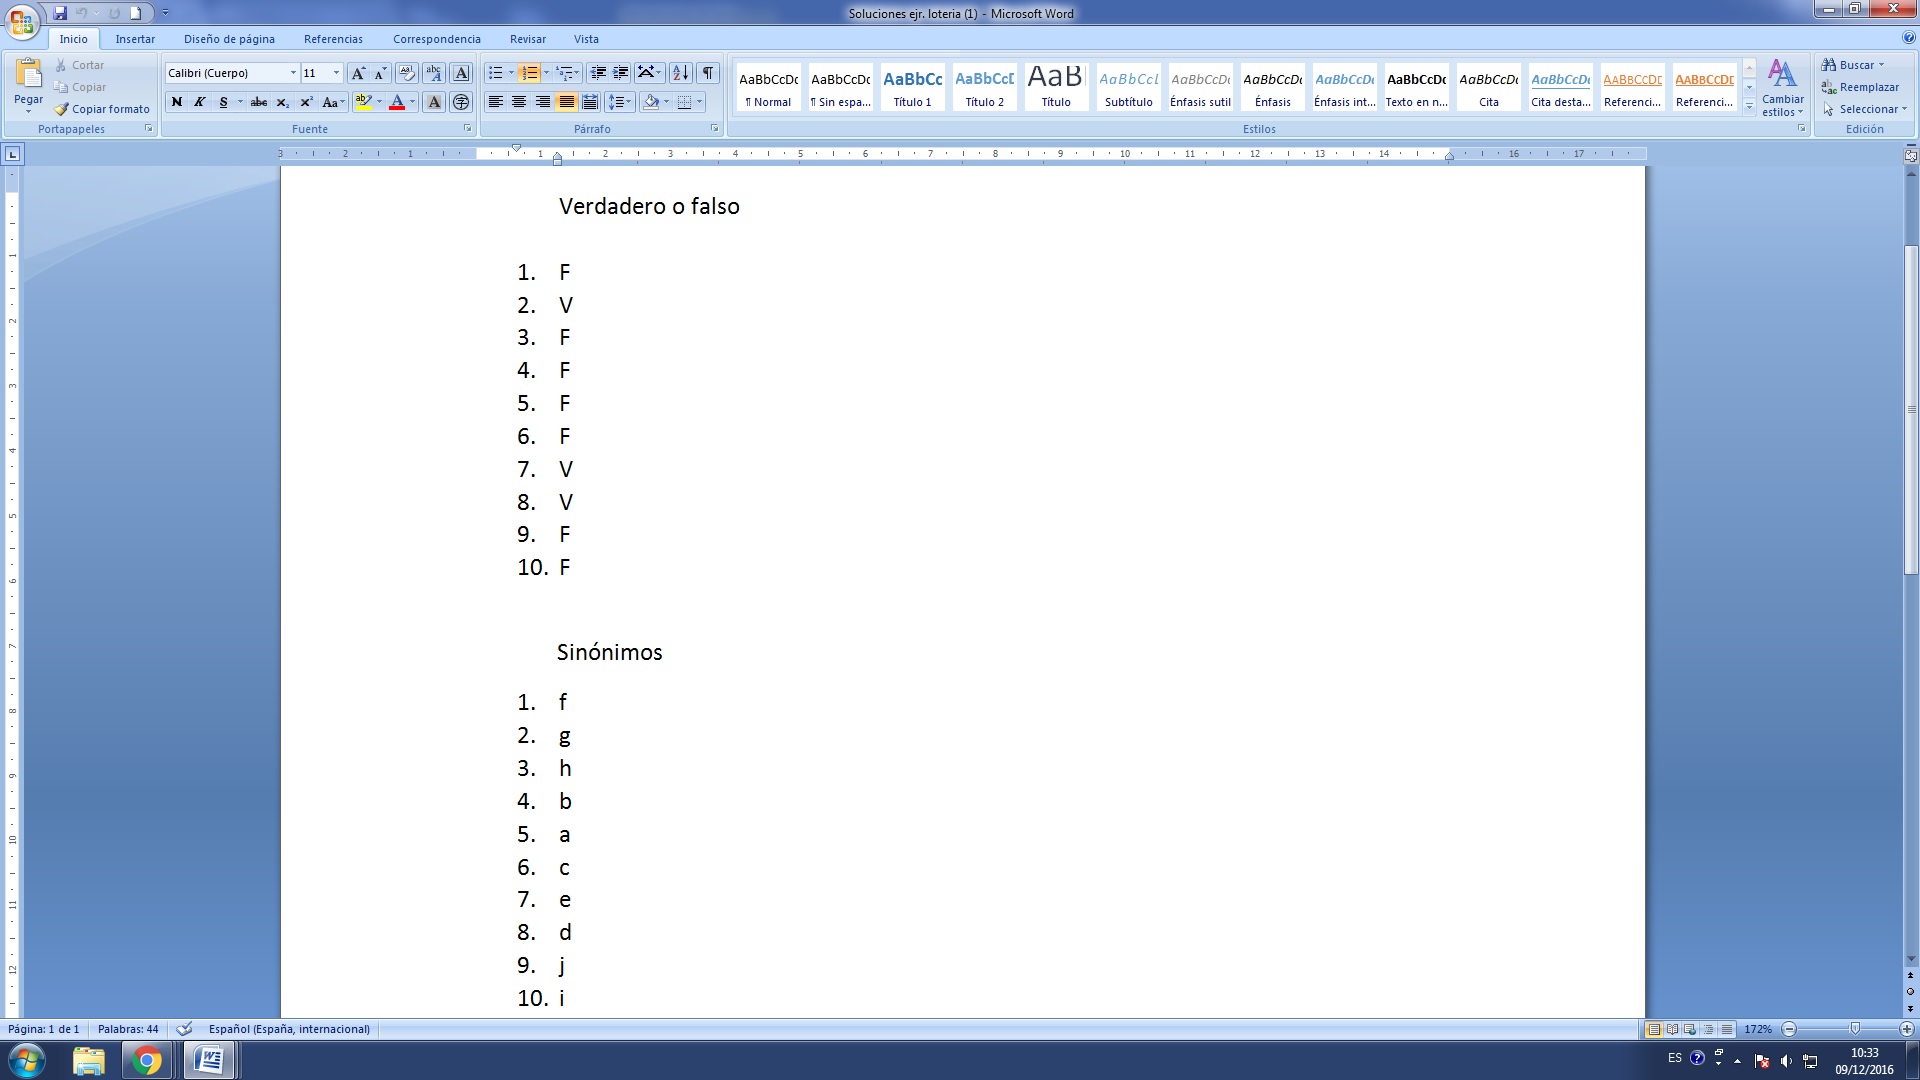Sort text with the A-Z icon
The width and height of the screenshot is (1920, 1080).
point(681,73)
